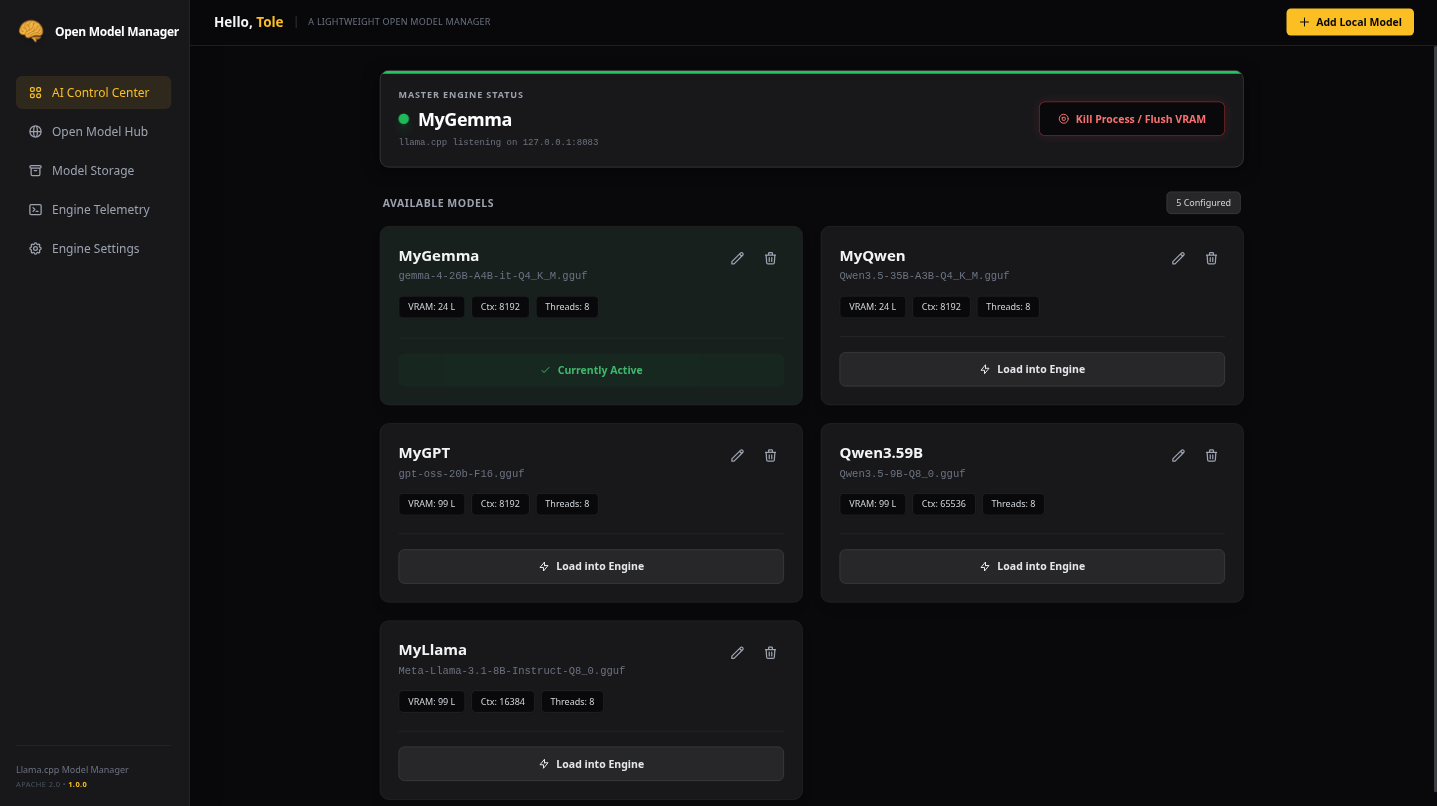Click the 5 Configured badge
The width and height of the screenshot is (1437, 806).
point(1203,203)
